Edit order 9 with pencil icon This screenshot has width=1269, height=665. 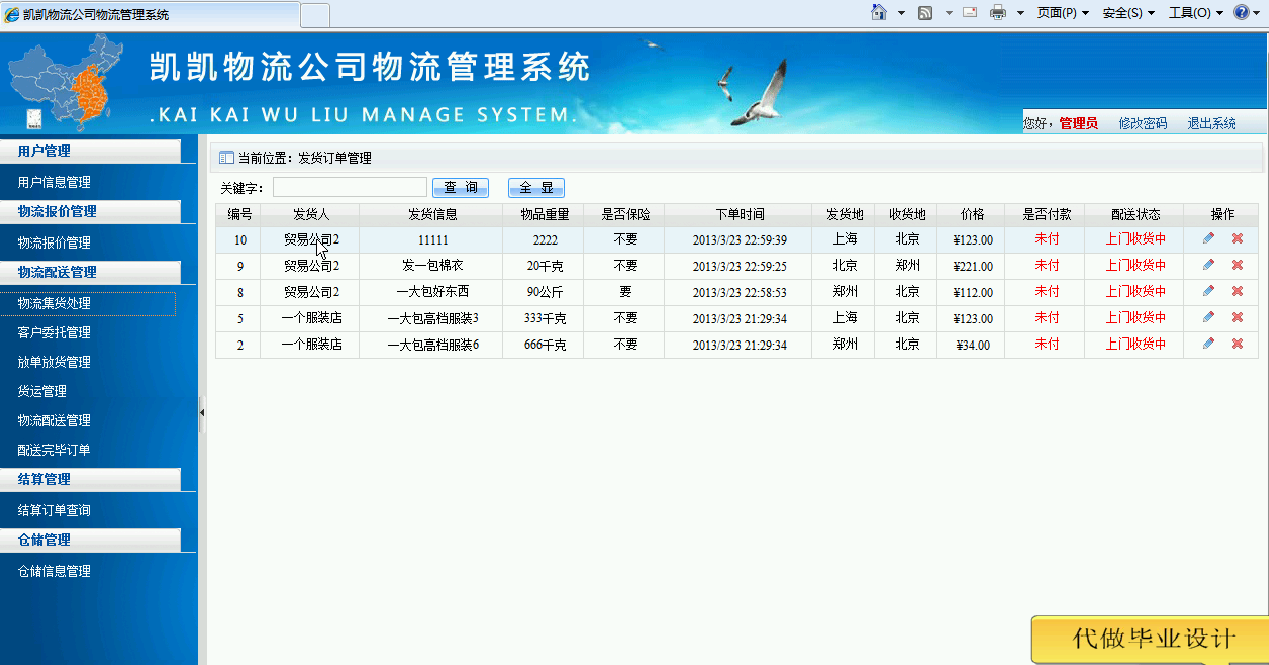click(x=1209, y=265)
